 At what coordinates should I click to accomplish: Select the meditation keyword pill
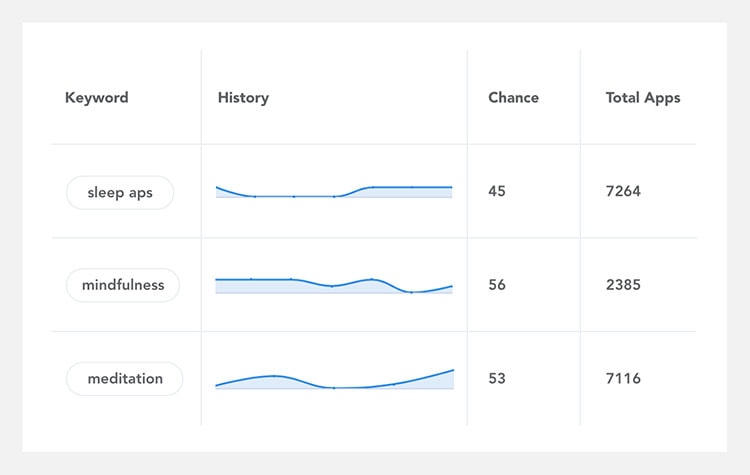(124, 379)
